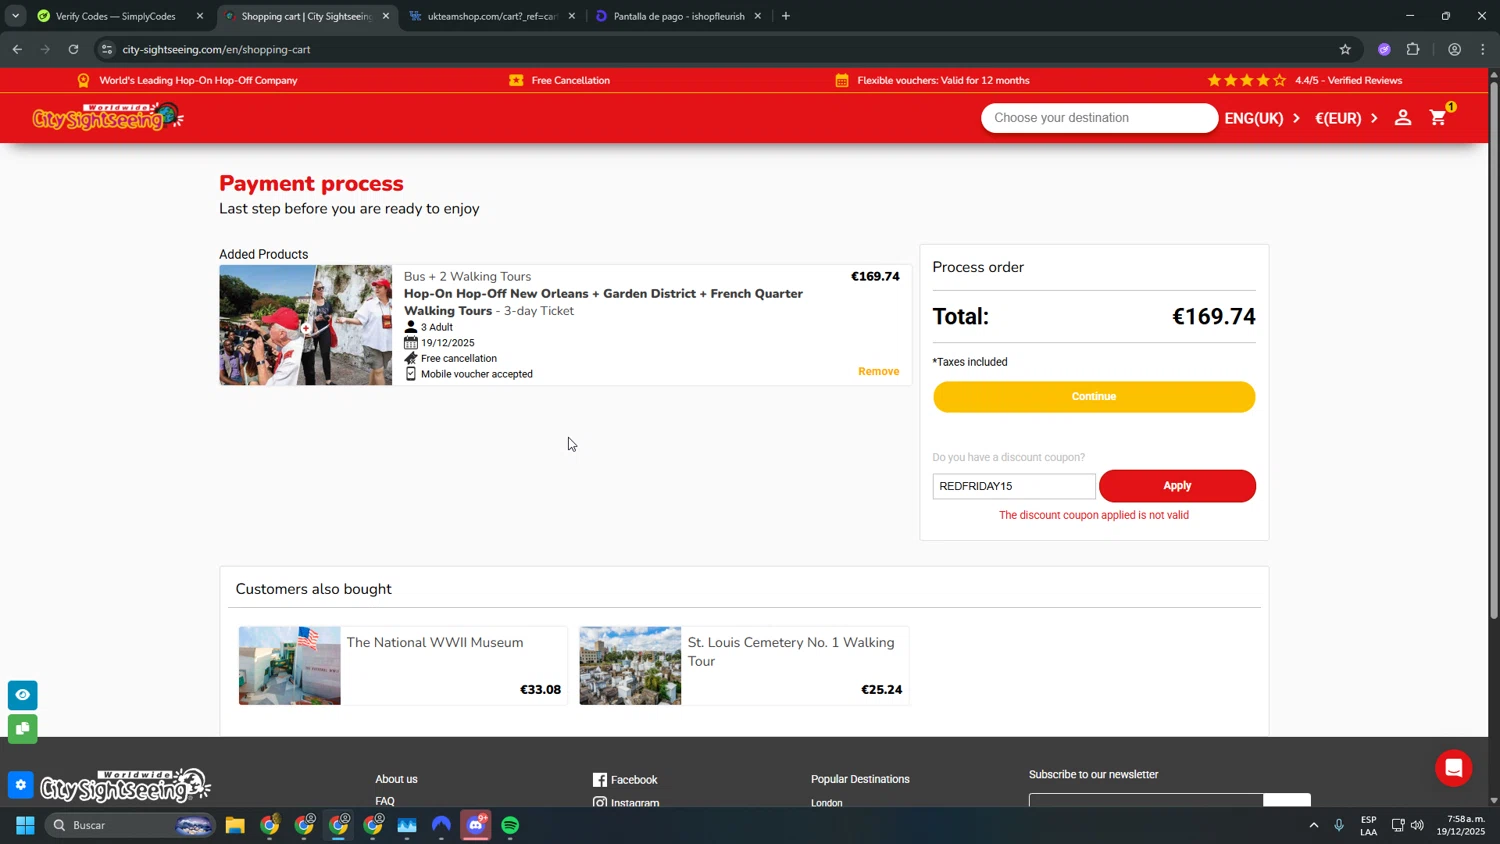Click the ESP LAA language indicator
The width and height of the screenshot is (1500, 844).
click(x=1368, y=825)
